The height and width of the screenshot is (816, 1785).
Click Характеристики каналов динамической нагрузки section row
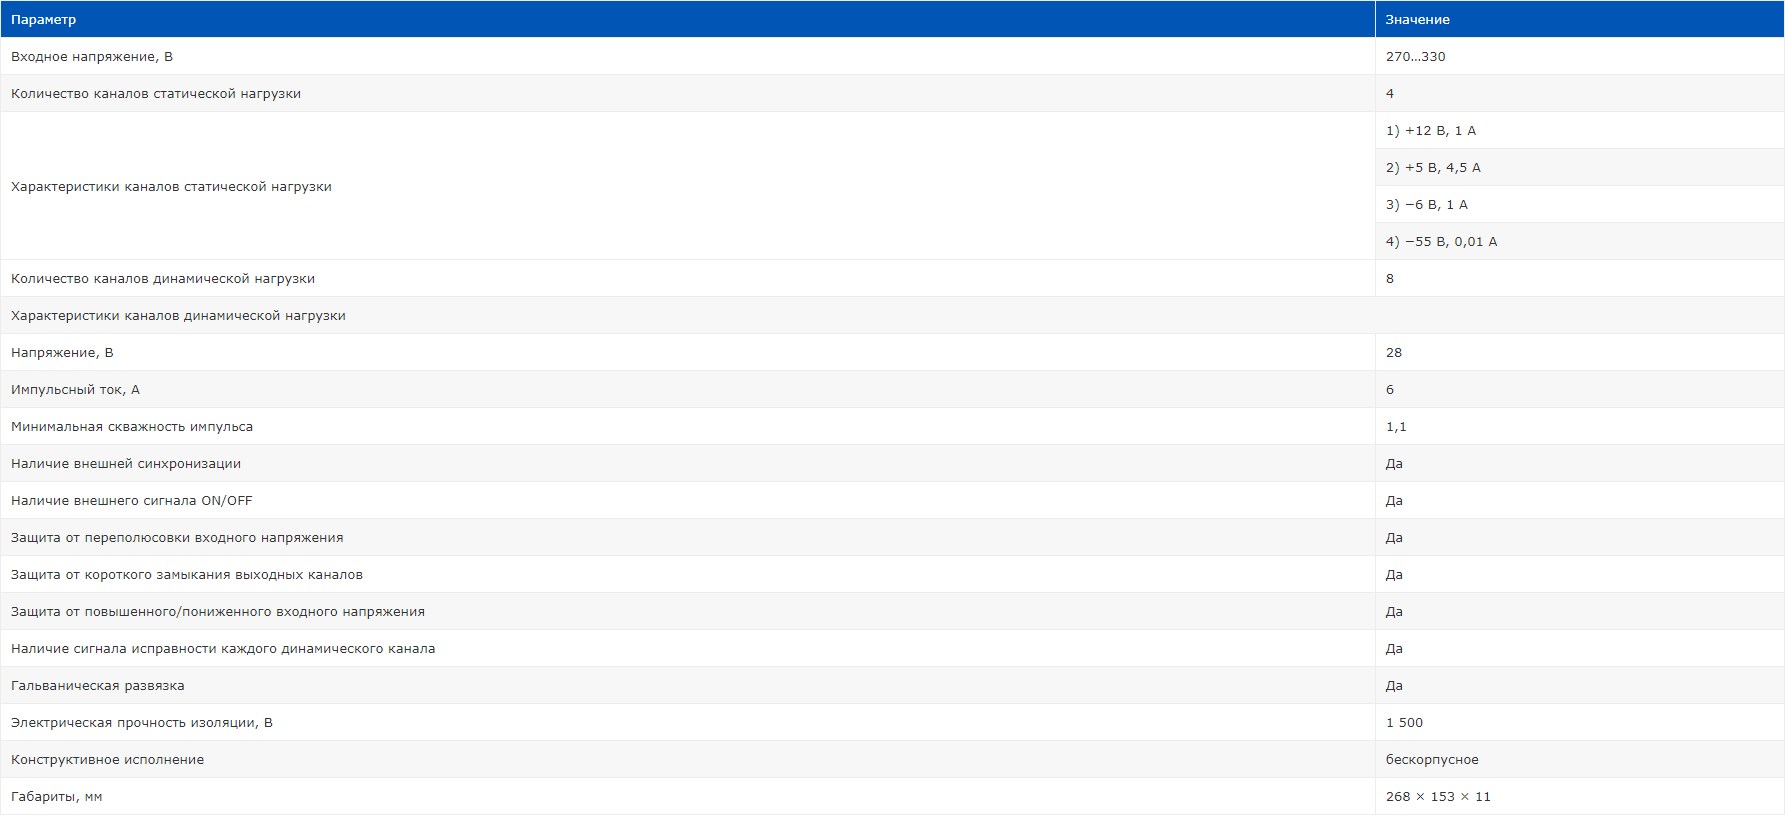click(178, 316)
